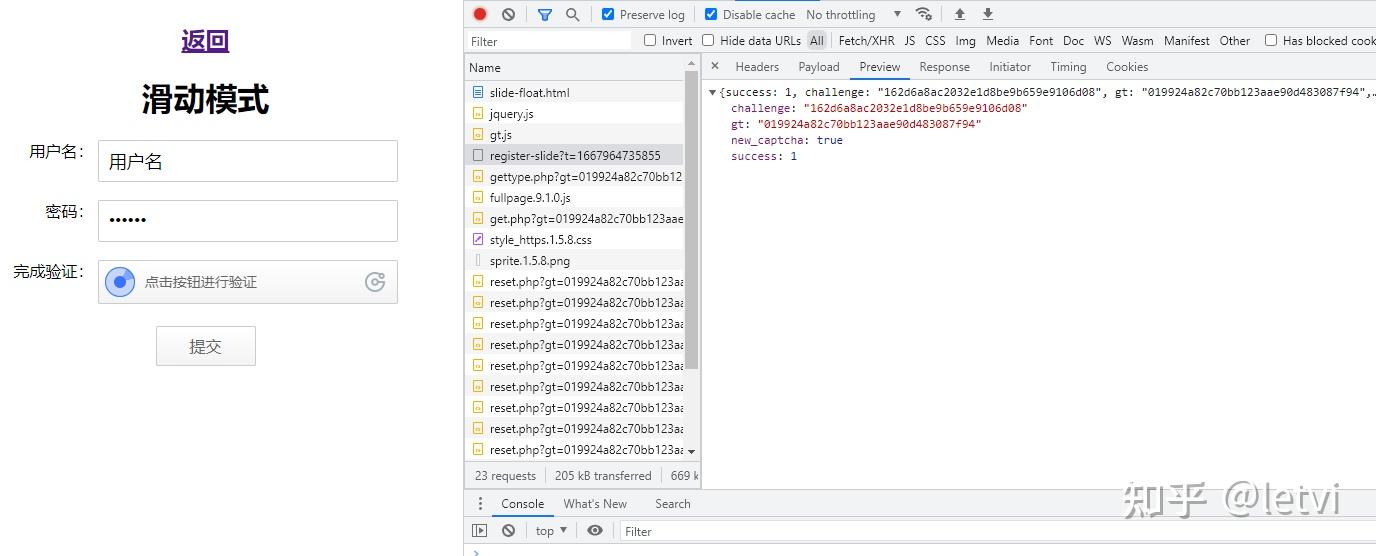1376x556 pixels.
Task: Check Hide data URLs option
Action: (708, 40)
